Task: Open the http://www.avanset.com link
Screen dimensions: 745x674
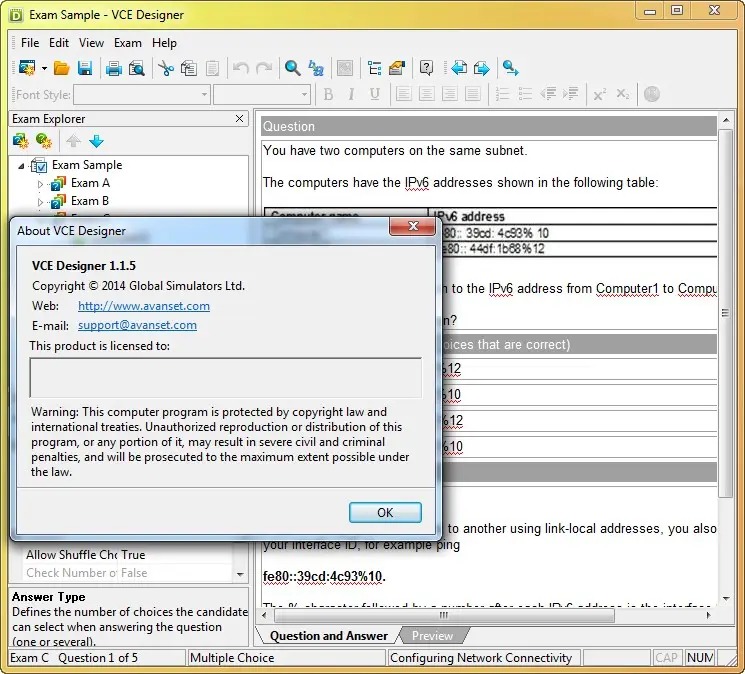Action: point(144,306)
